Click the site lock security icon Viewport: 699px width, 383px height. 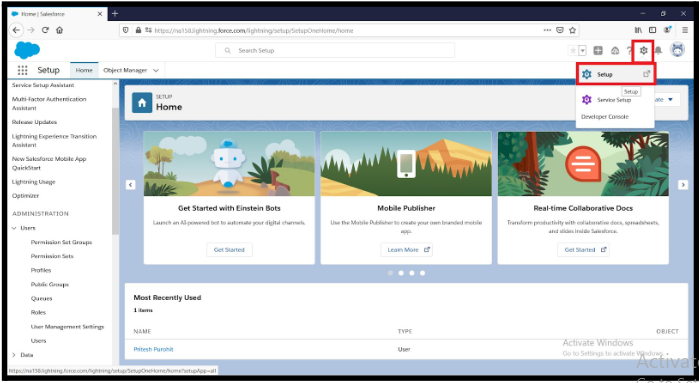point(138,30)
